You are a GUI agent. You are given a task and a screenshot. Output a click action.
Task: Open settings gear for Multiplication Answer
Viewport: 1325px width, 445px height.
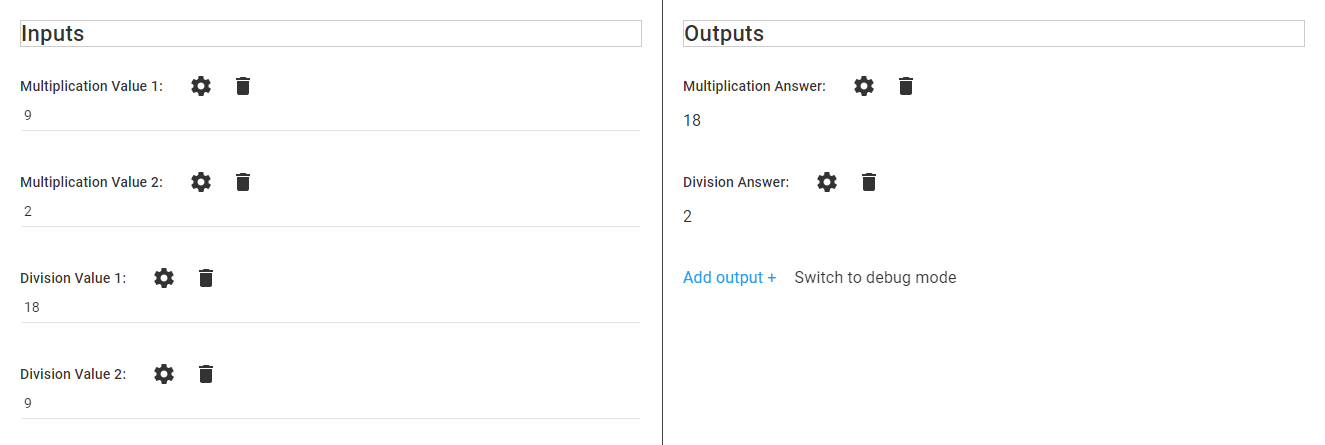(864, 86)
